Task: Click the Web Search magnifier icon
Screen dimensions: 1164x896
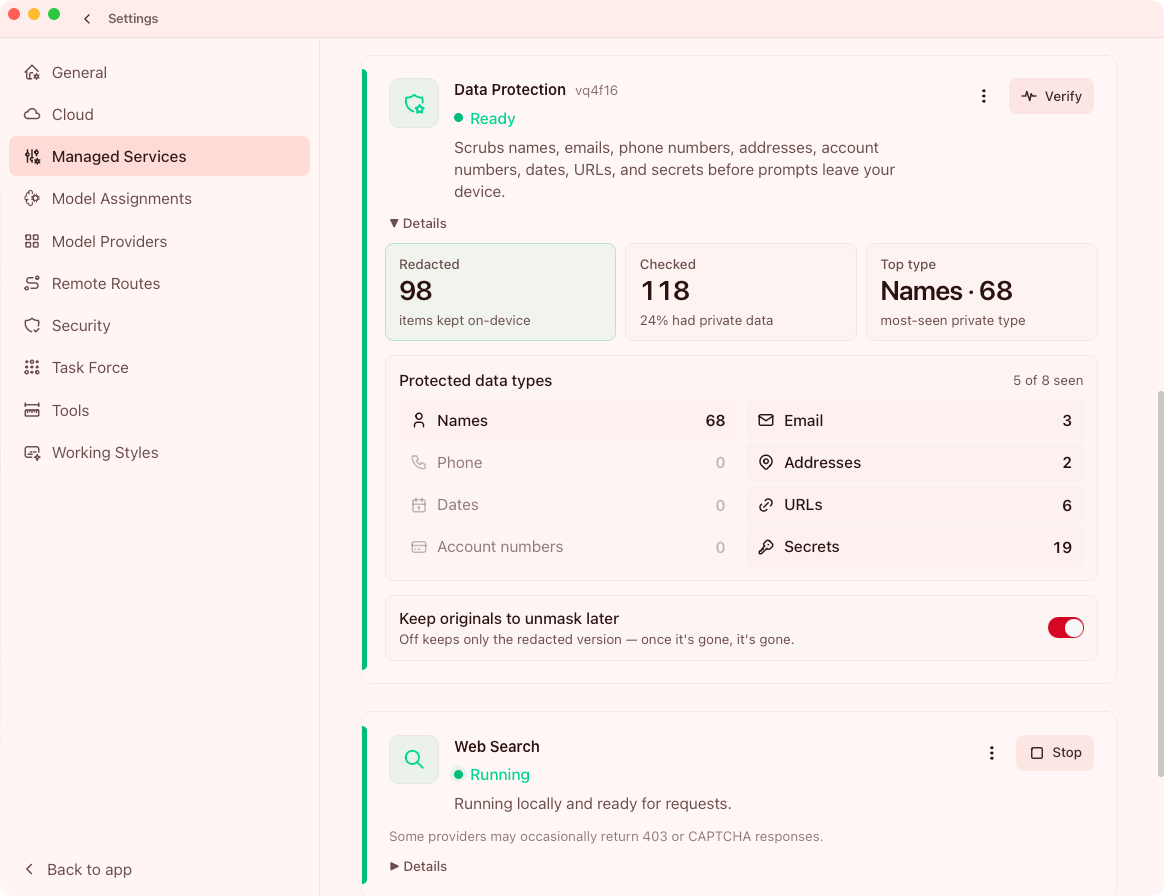Action: tap(414, 759)
